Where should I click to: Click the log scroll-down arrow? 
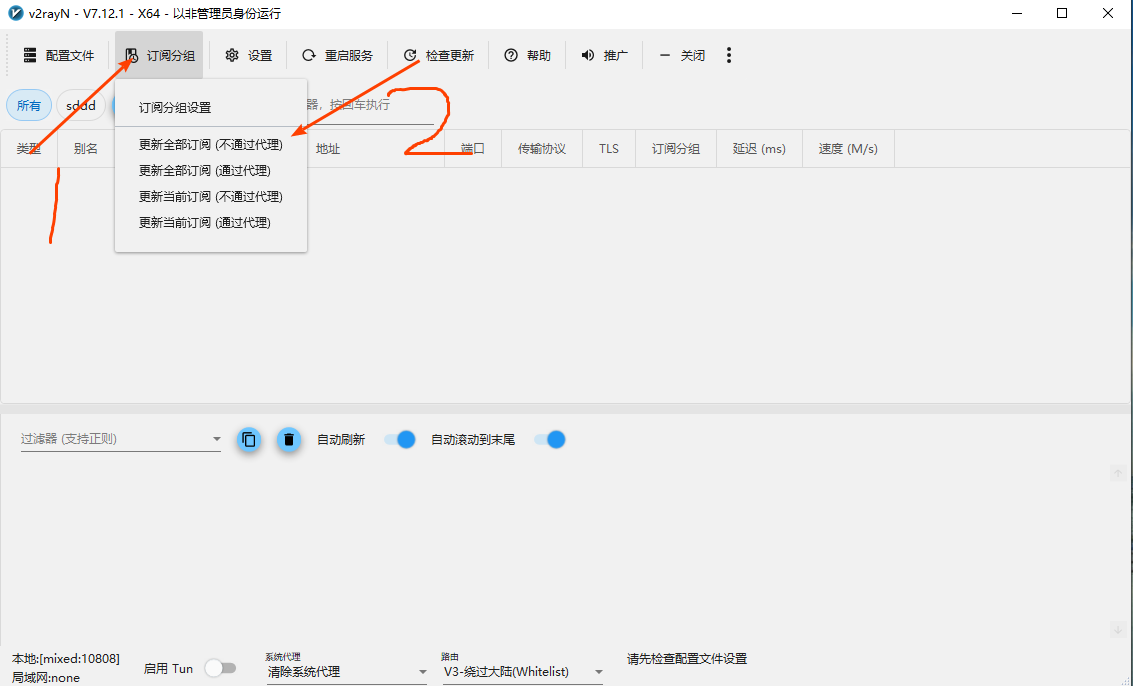[x=1118, y=630]
